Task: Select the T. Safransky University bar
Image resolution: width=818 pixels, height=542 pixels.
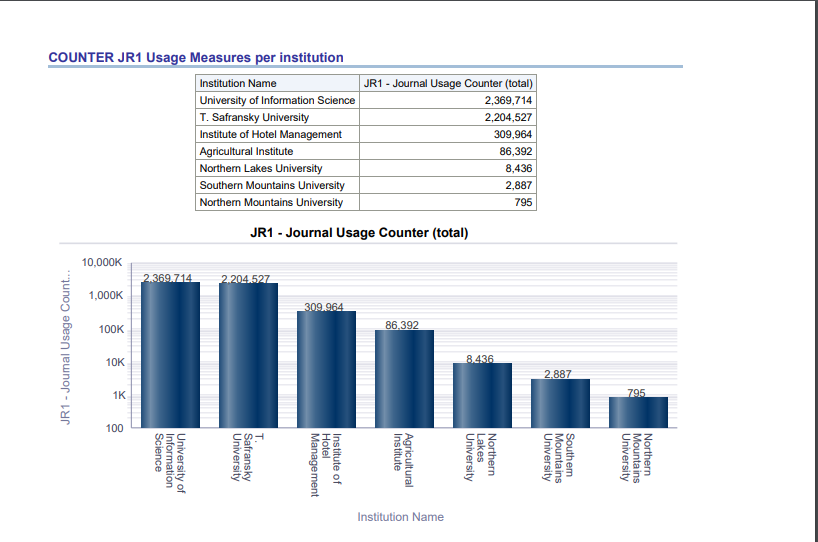Action: pos(248,355)
